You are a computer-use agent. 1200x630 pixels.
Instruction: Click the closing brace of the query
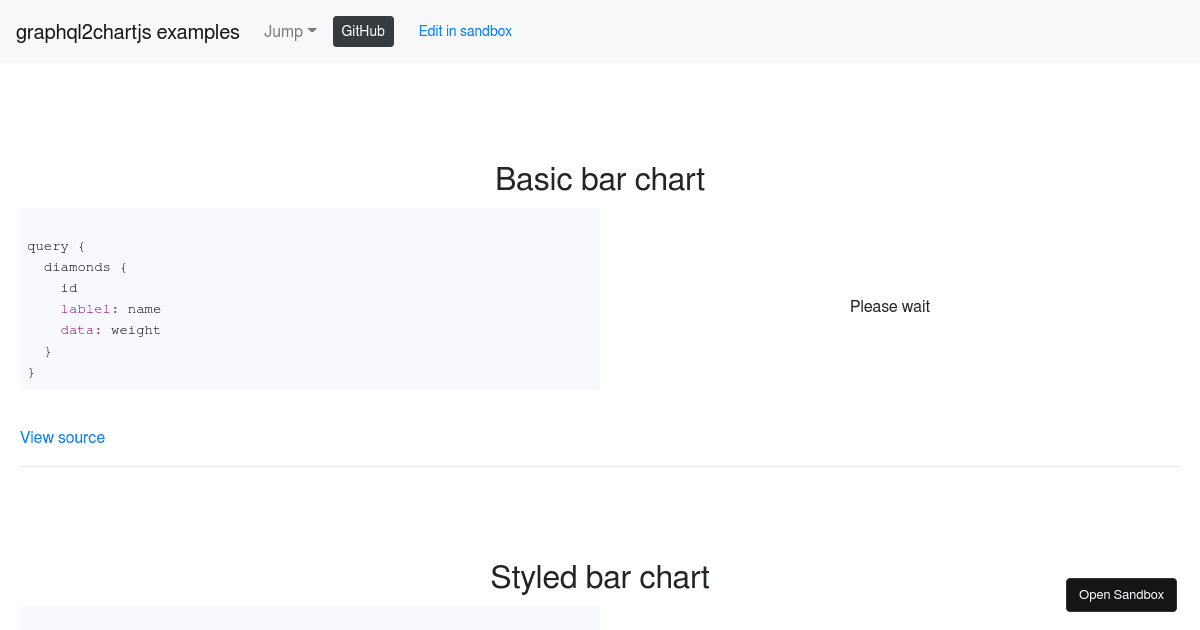pos(31,372)
